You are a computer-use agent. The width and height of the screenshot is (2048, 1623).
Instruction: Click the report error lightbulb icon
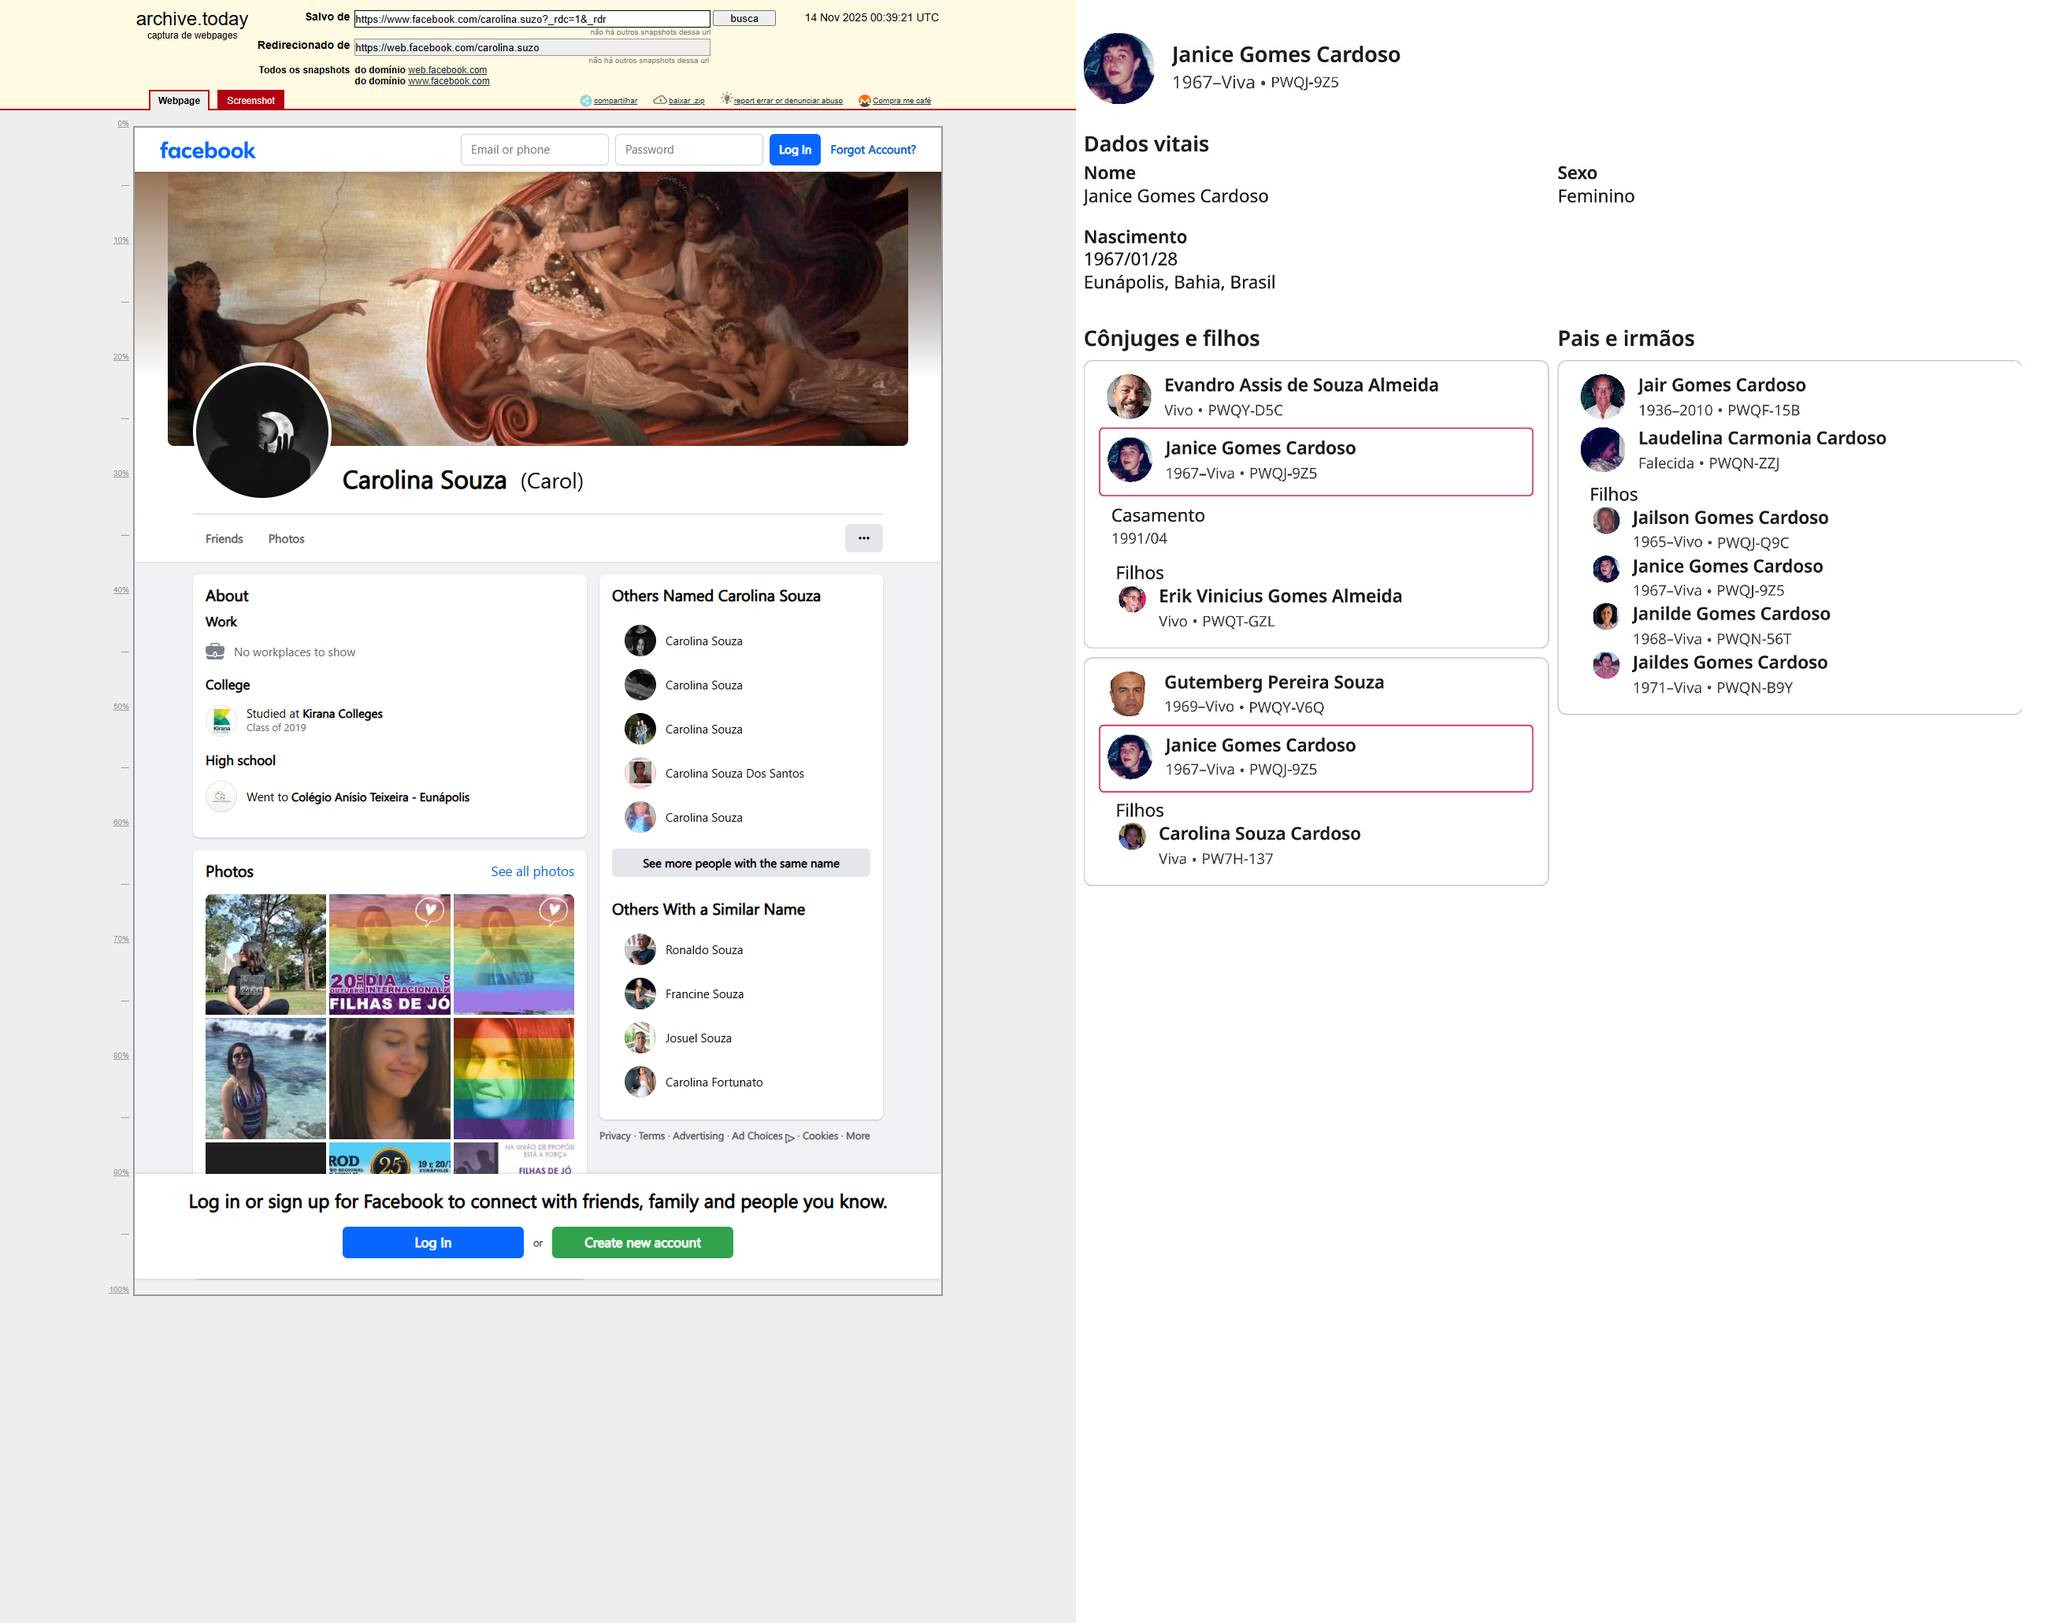click(x=727, y=99)
